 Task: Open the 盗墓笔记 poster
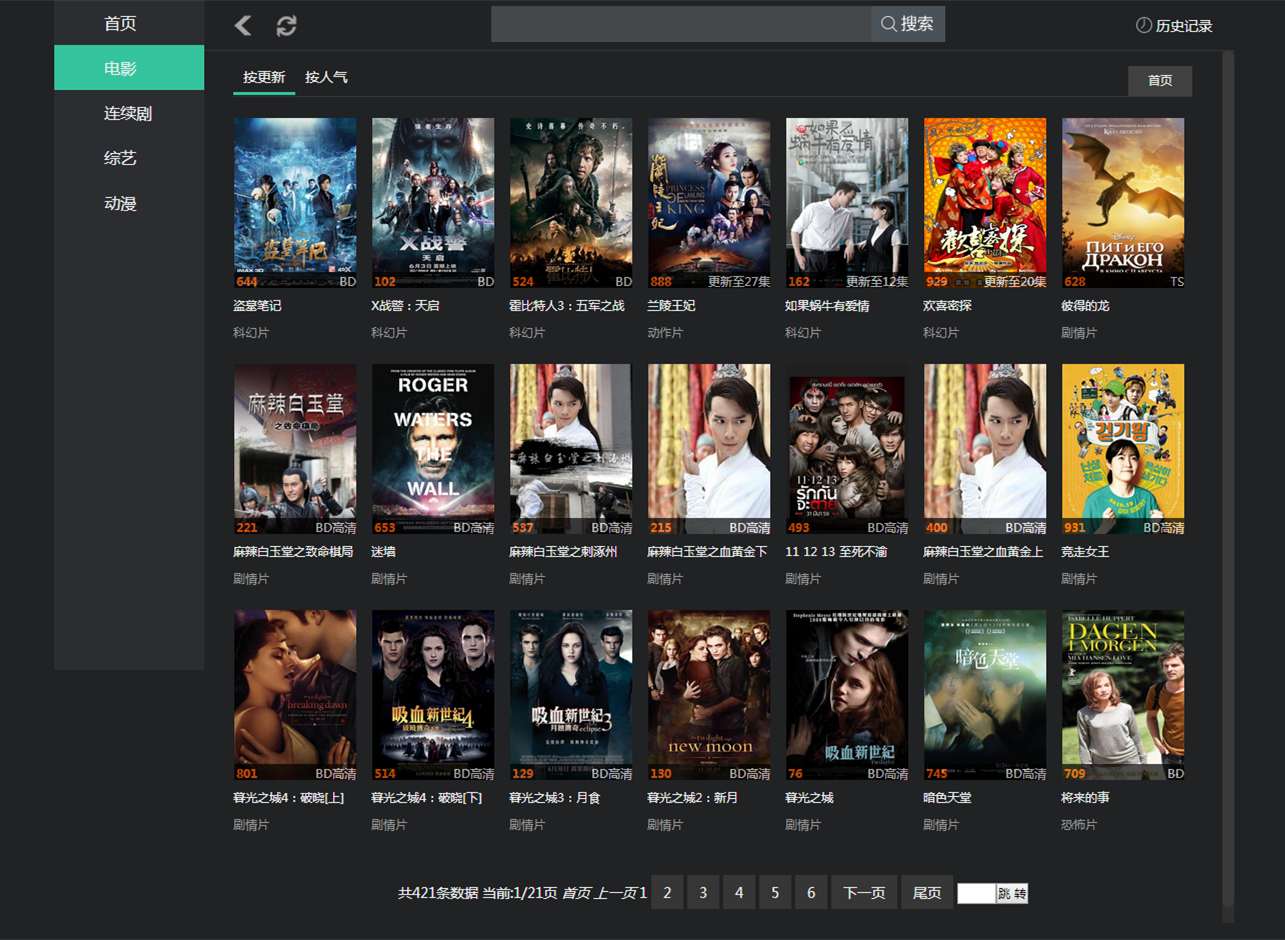point(295,203)
